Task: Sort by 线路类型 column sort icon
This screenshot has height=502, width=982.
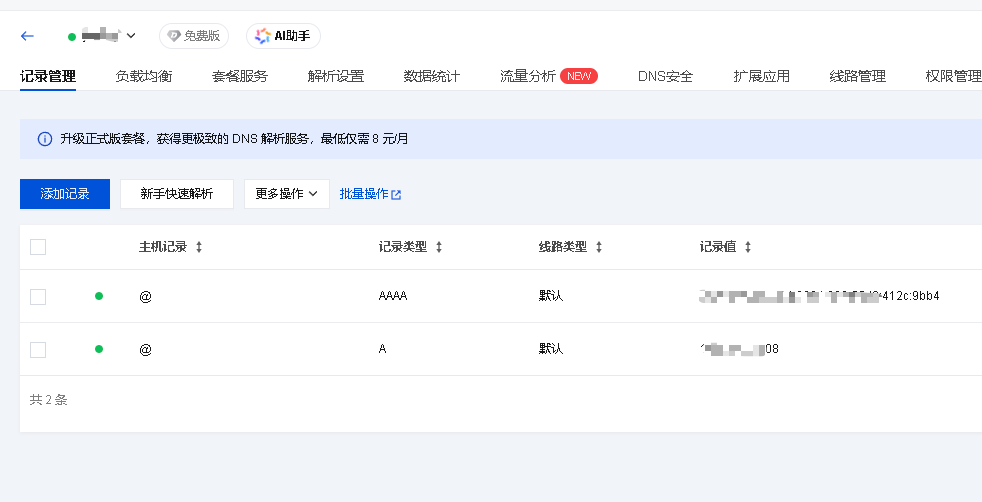Action: point(598,247)
